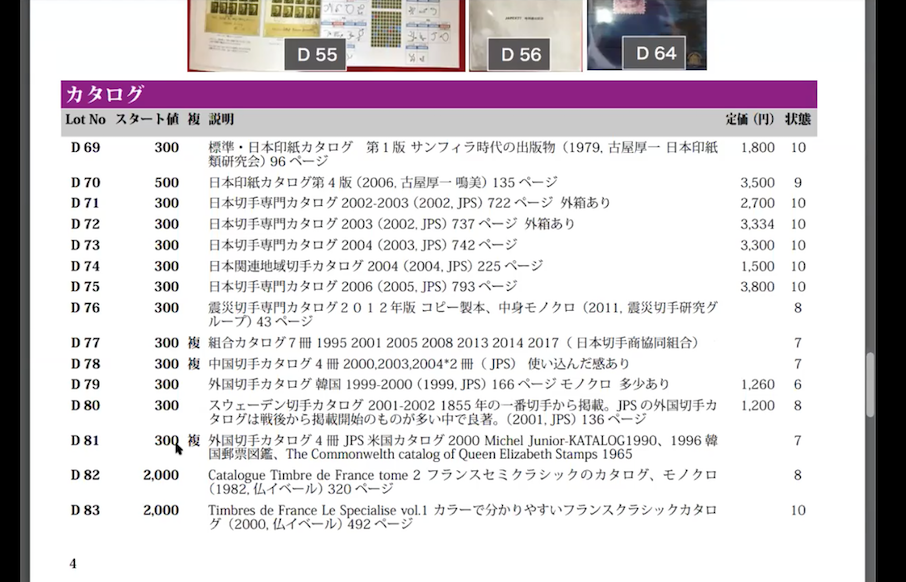The height and width of the screenshot is (582, 906).
Task: Select the D 64 photo thumbnail
Action: pos(646,34)
